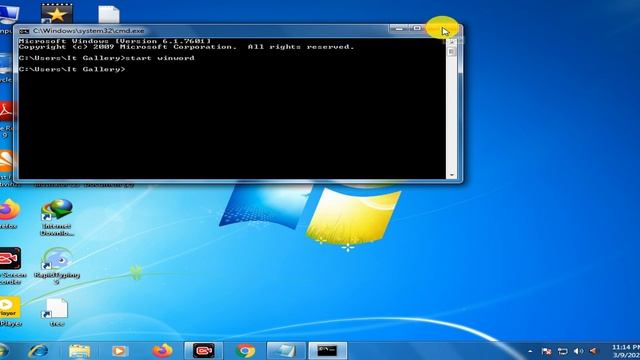This screenshot has height=360, width=640.
Task: Select the gold star desktop shortcut
Action: pos(57,14)
